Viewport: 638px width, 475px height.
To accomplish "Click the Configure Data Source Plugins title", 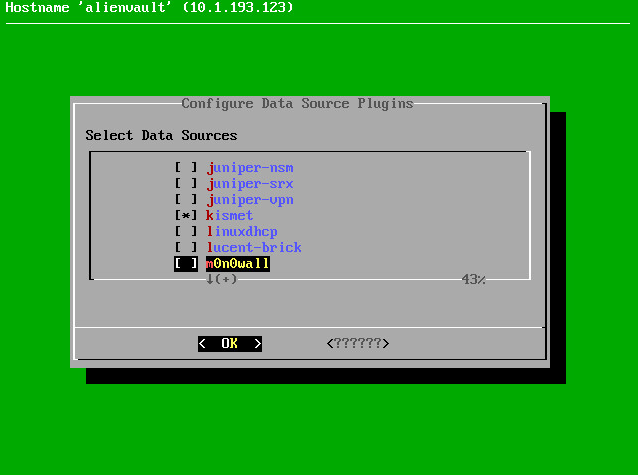I will click(x=297, y=104).
